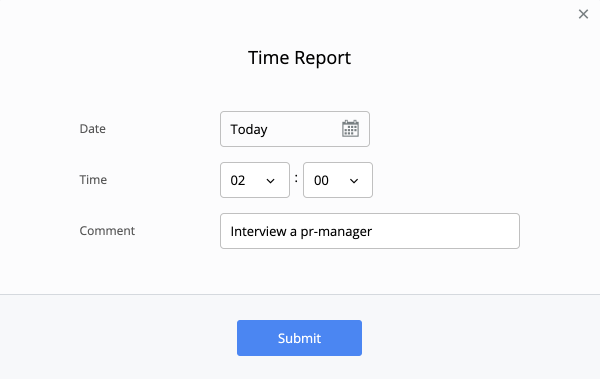Focus the Comment input field
The image size is (600, 379).
pyautogui.click(x=370, y=231)
